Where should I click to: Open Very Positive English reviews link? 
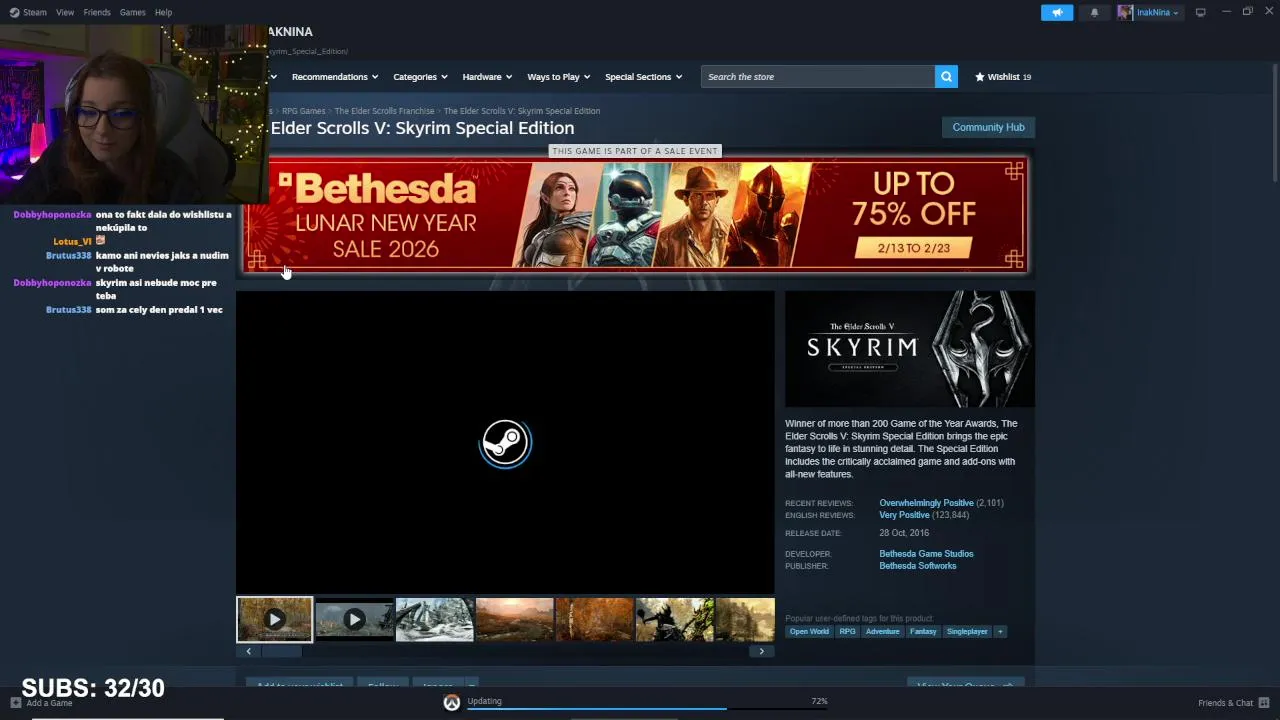coord(904,515)
